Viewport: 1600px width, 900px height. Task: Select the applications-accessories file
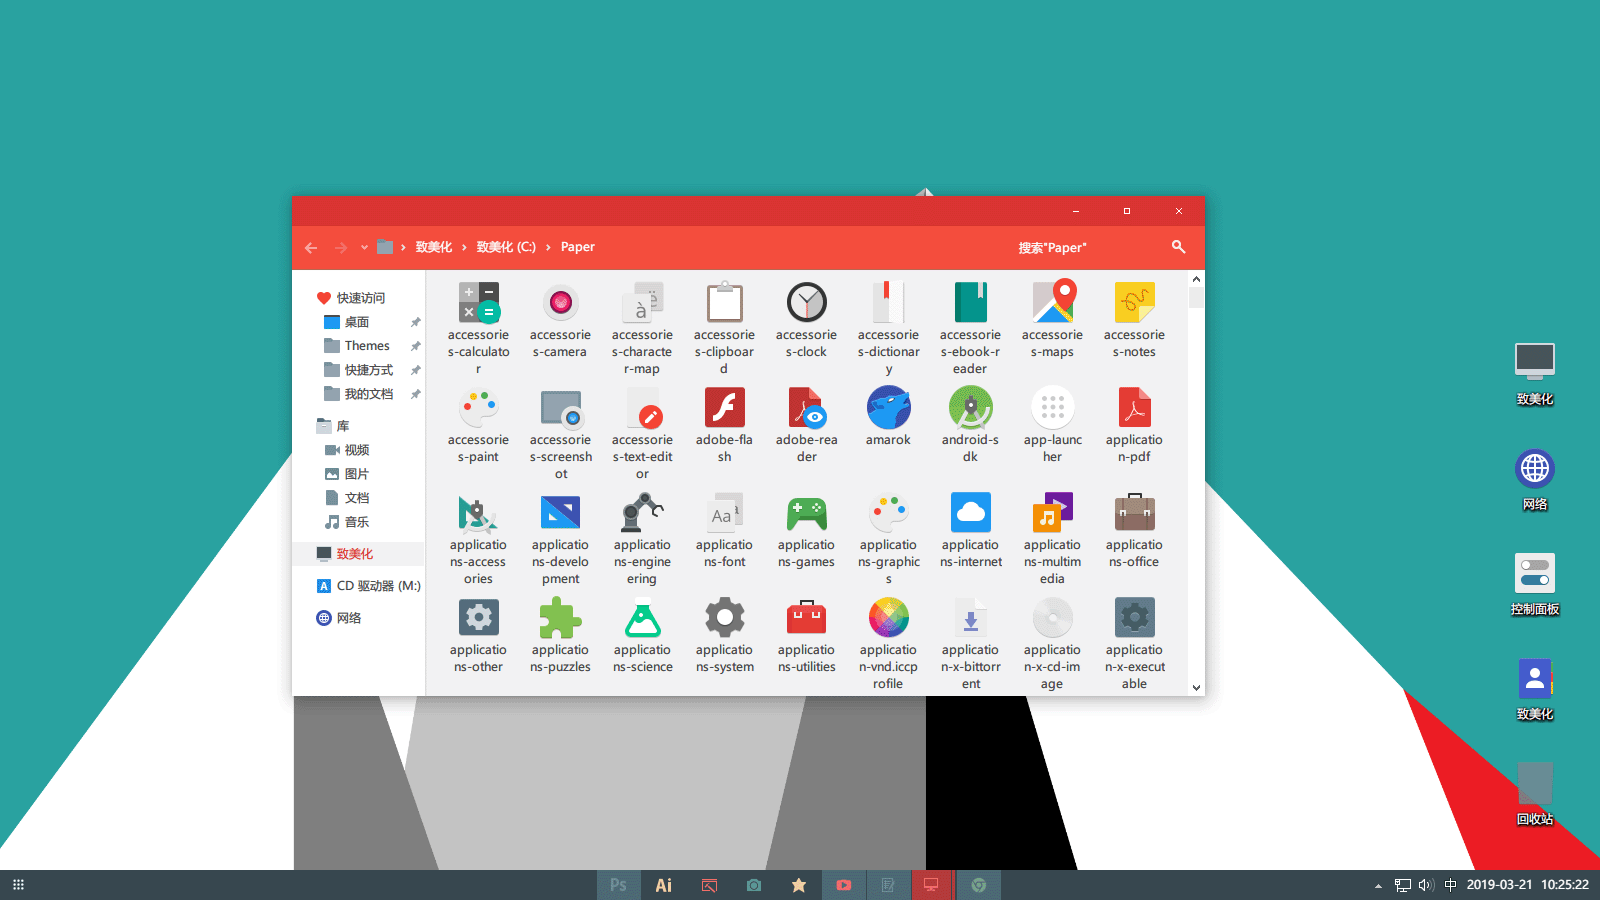click(x=478, y=537)
